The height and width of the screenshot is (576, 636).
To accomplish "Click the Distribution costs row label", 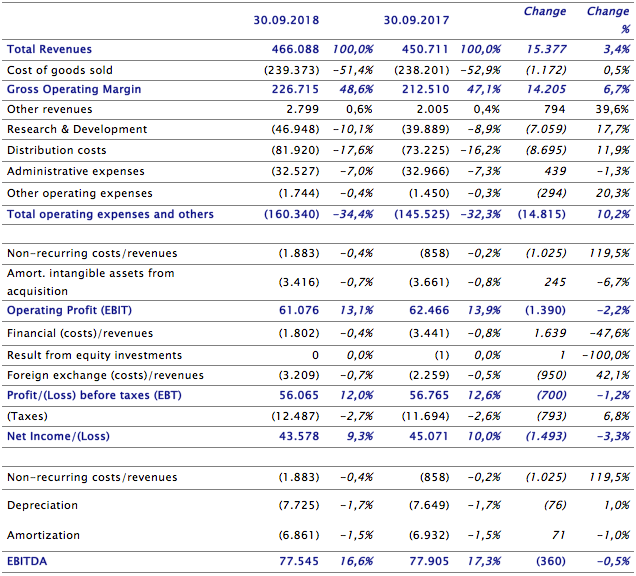I will [x=56, y=151].
